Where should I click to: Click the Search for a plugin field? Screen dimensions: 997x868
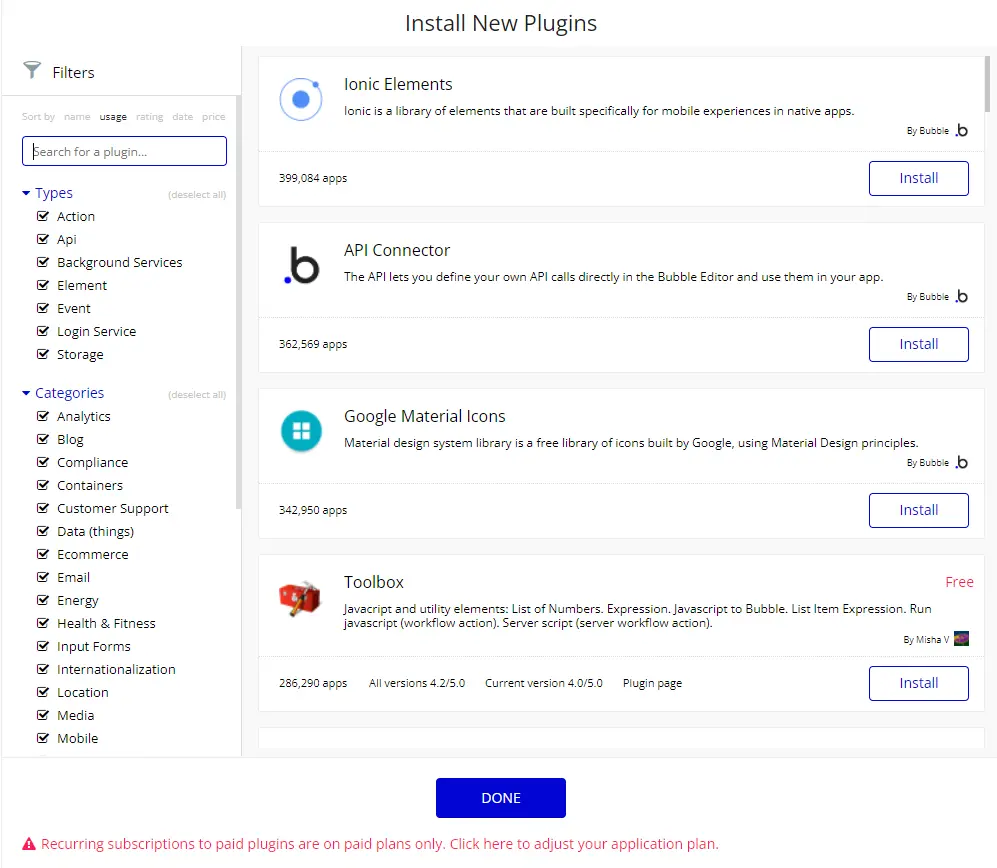point(124,151)
